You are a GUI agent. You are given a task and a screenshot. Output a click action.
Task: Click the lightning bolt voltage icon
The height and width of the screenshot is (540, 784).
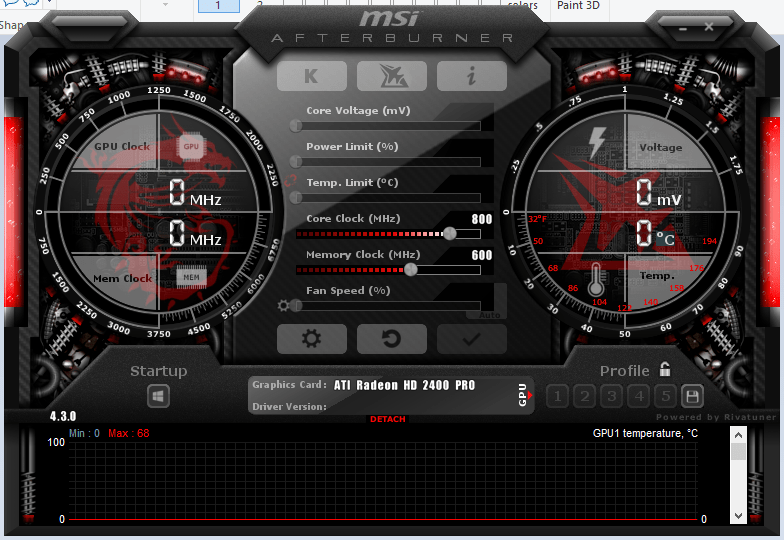click(x=597, y=142)
